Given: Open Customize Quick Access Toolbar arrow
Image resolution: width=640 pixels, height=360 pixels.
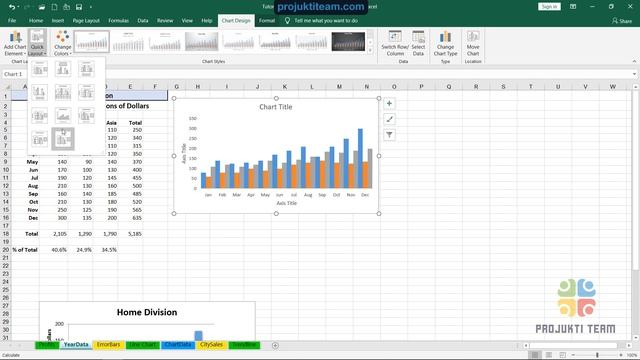Looking at the screenshot, I should [x=91, y=7].
